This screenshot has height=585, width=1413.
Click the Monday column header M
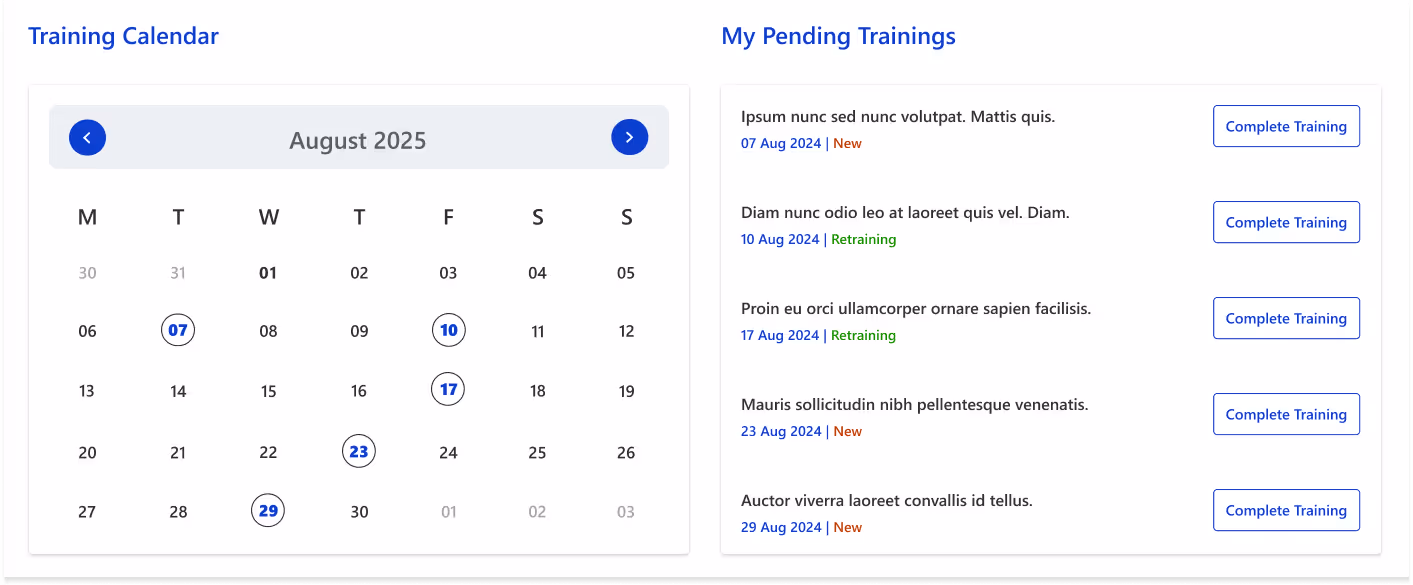tap(87, 217)
